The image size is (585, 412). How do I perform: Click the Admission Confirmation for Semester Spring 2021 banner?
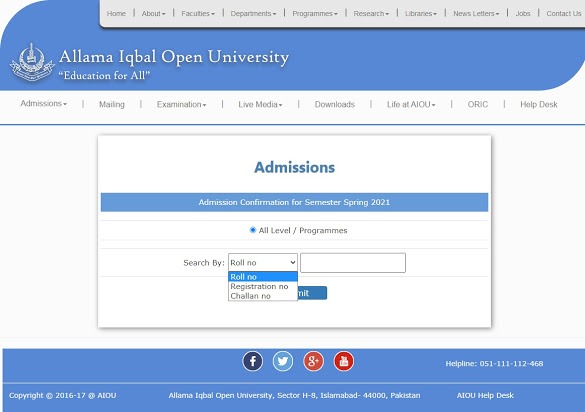(x=294, y=202)
